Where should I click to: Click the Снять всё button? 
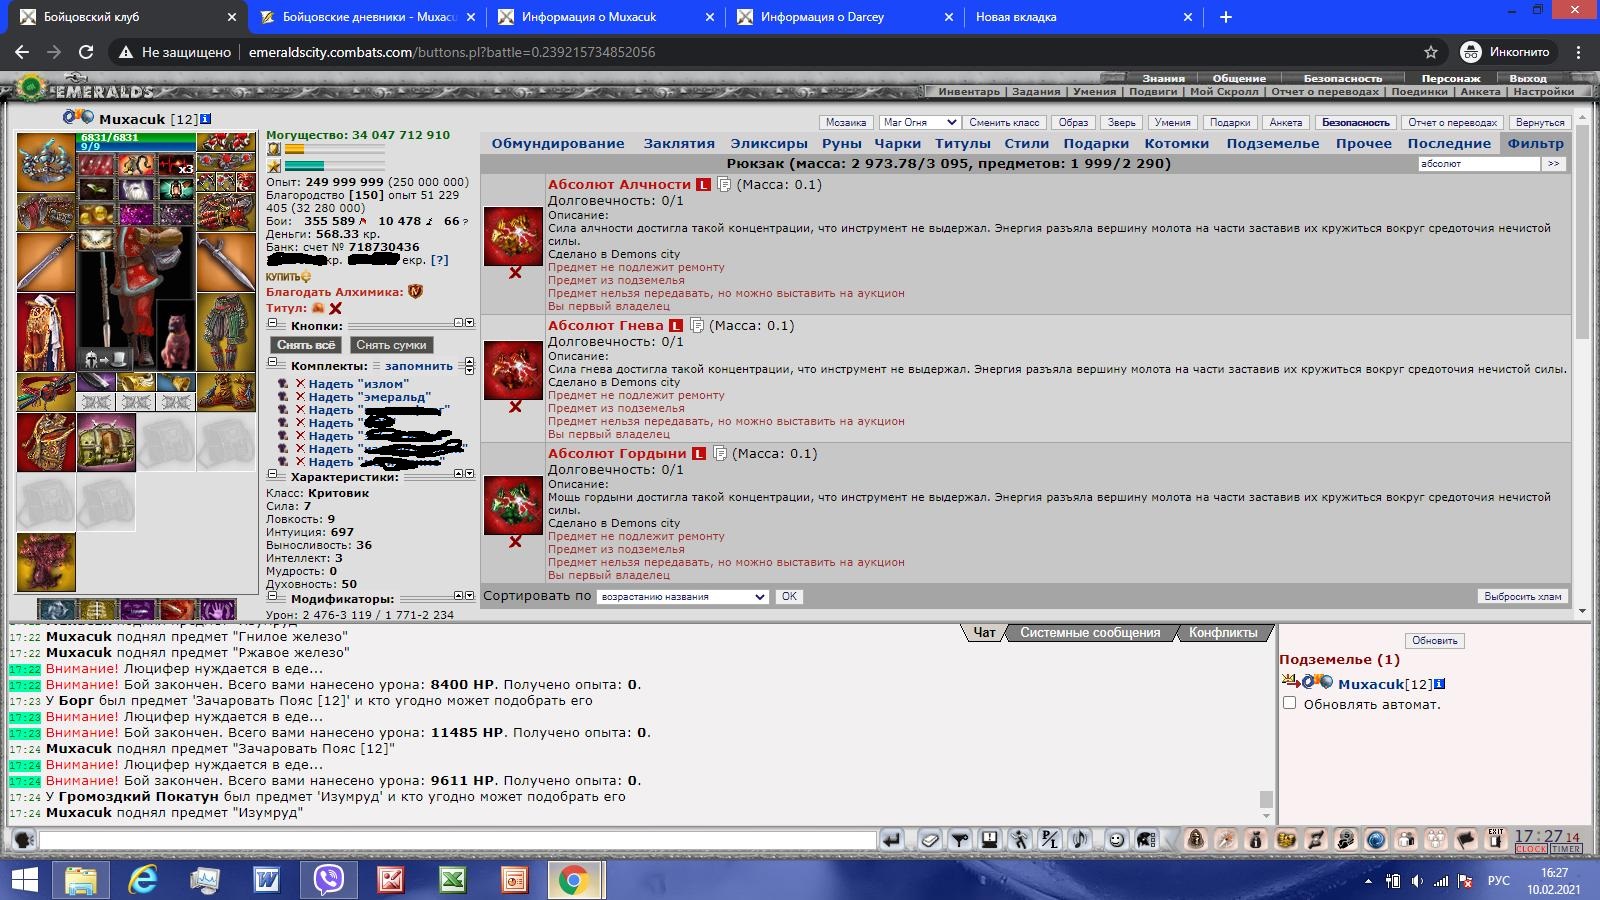[306, 344]
